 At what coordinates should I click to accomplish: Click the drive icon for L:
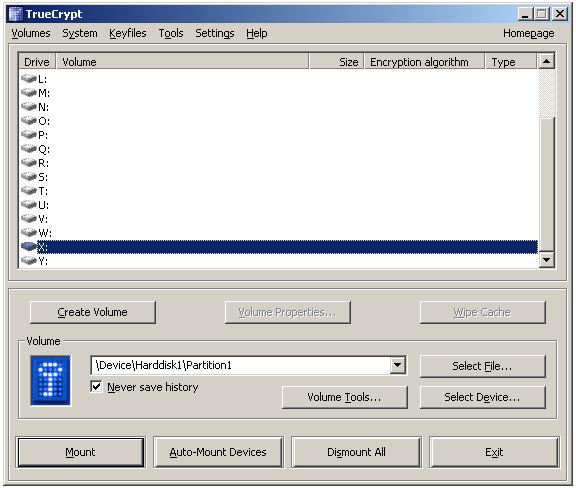[x=29, y=79]
